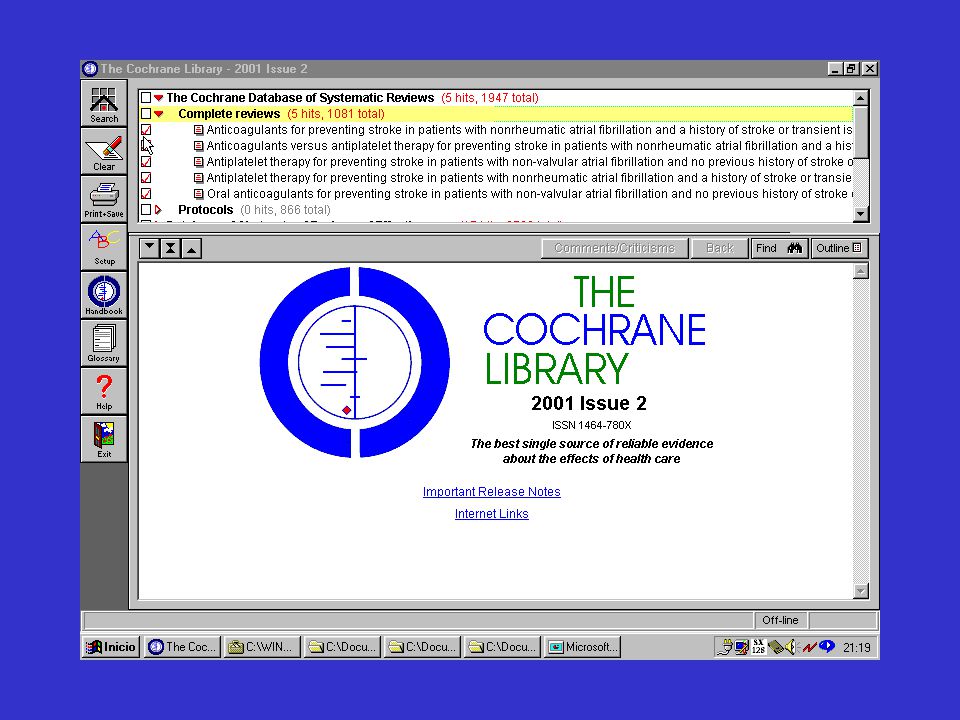Open review "Anticoagulants for preventing stroke in patients with nonrheumatic"
This screenshot has width=960, height=720.
point(529,130)
